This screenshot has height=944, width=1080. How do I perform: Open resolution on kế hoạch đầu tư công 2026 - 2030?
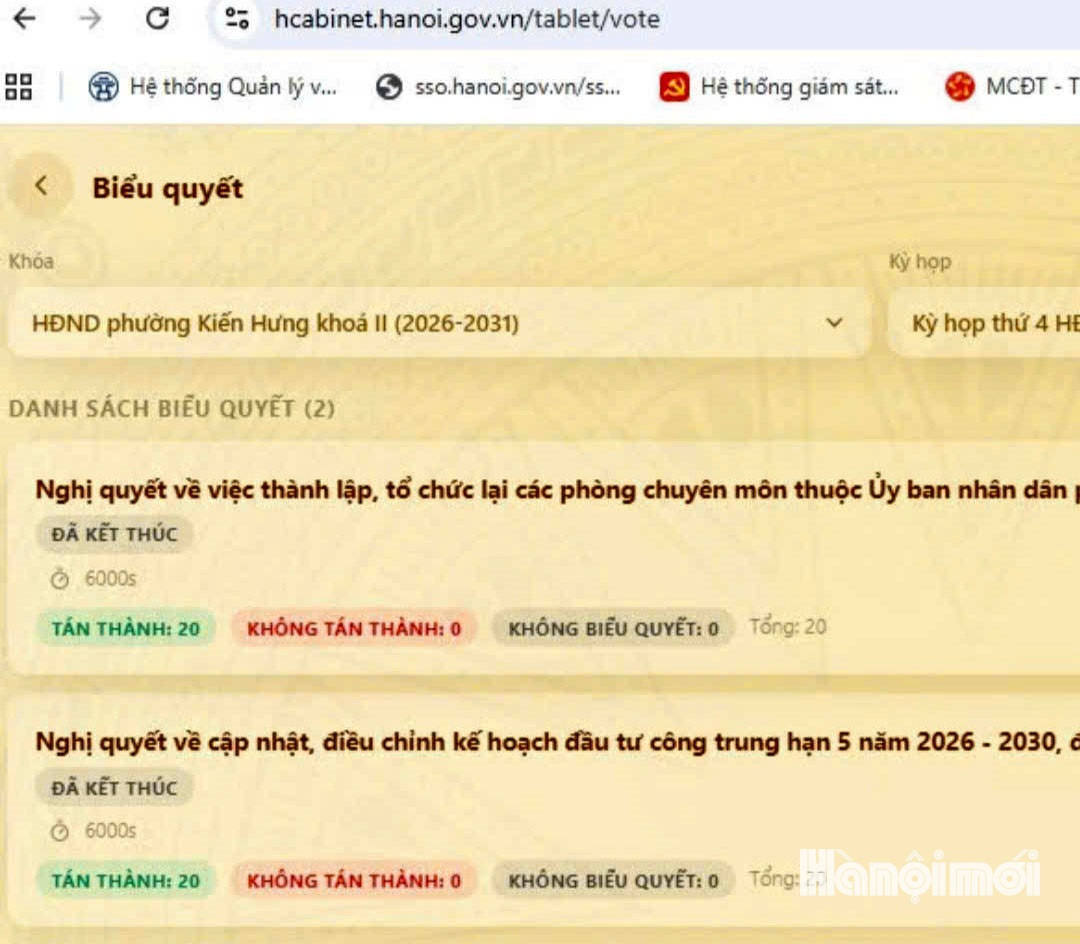click(557, 742)
